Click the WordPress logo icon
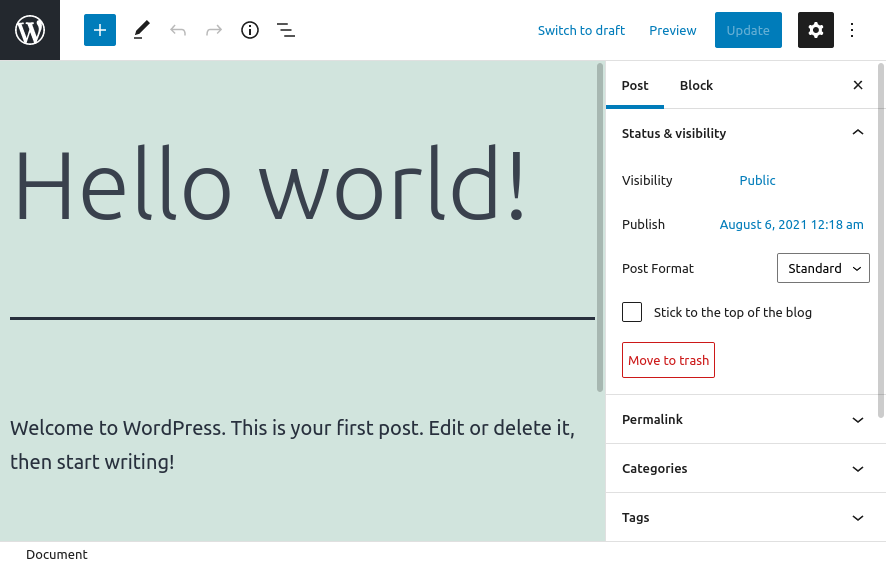Viewport: 886px width, 566px height. click(x=30, y=30)
